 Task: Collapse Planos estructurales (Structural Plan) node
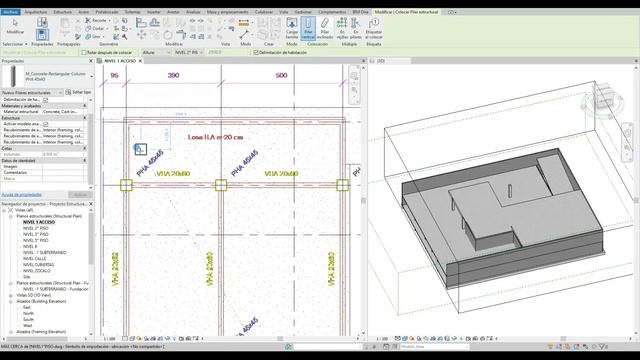click(11, 216)
